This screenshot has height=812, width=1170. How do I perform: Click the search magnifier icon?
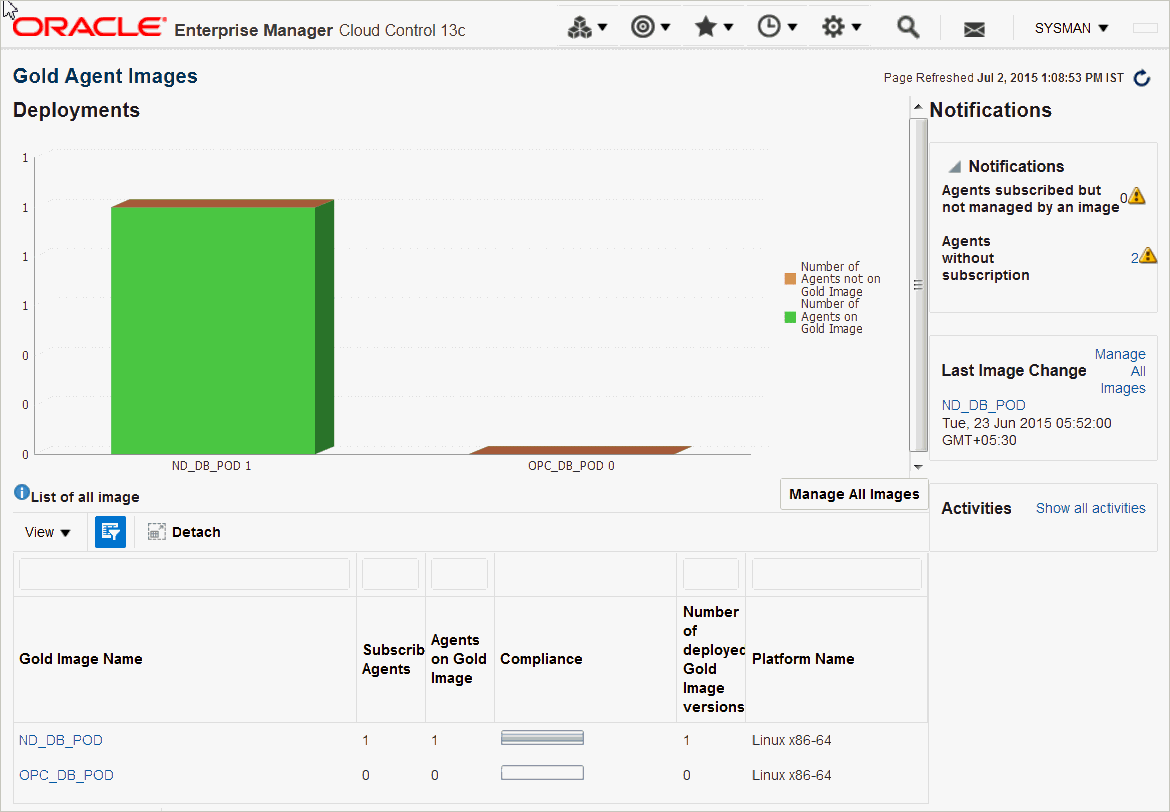click(907, 28)
